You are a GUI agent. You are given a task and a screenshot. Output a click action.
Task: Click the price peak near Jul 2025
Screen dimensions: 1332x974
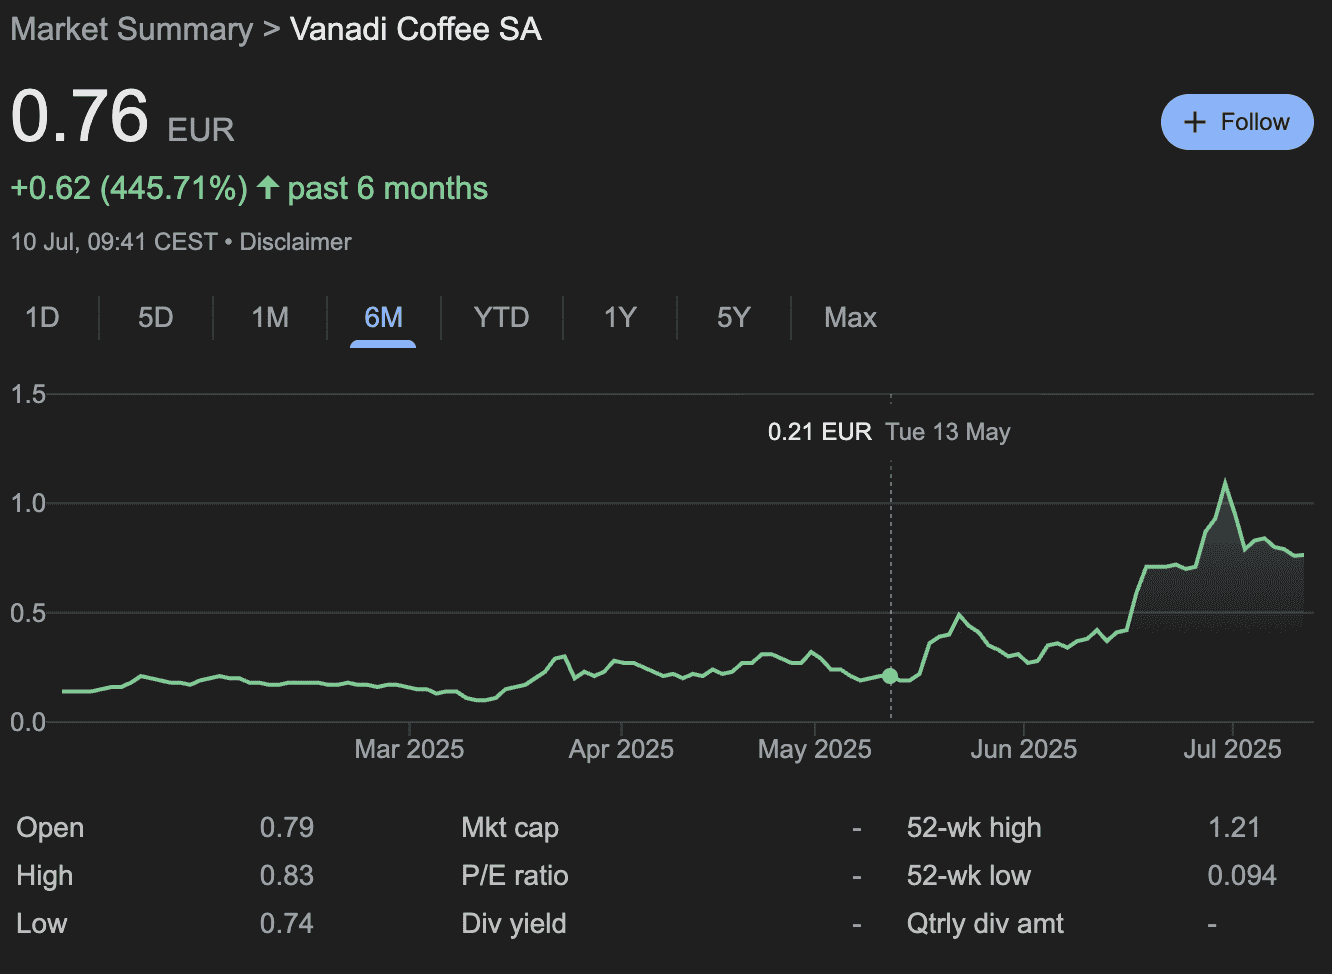[x=1225, y=483]
